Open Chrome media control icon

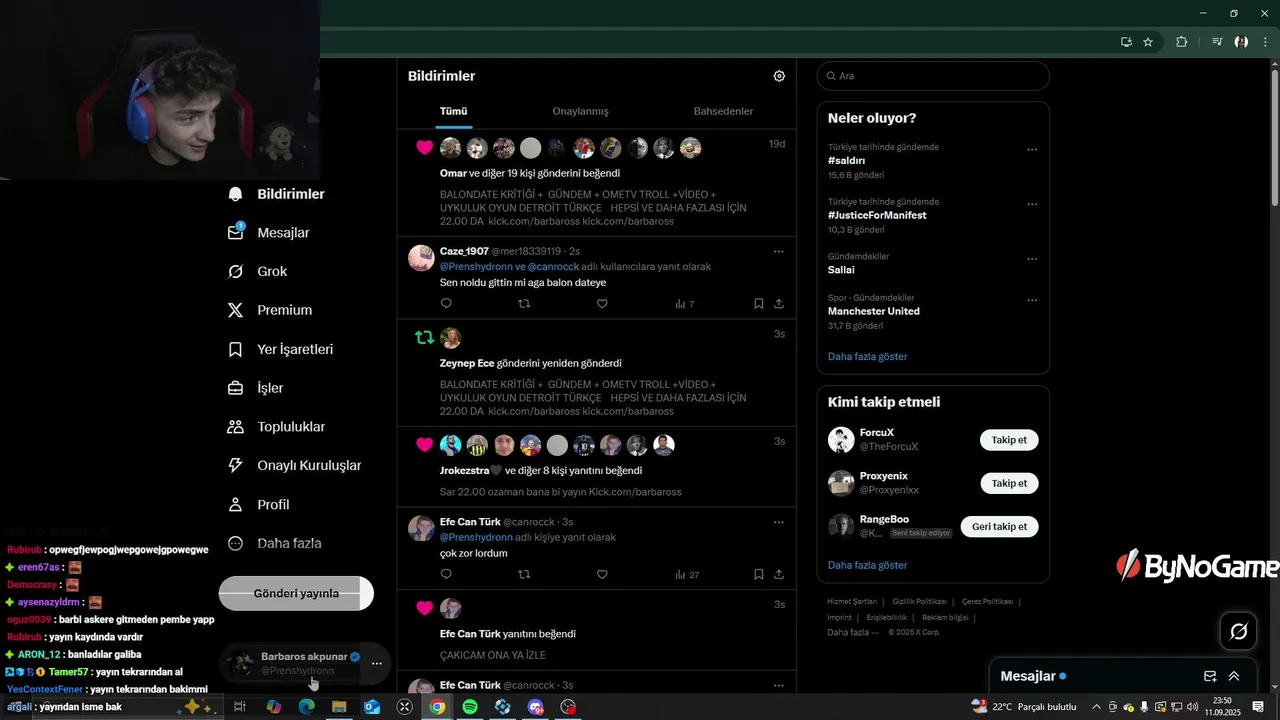1217,42
